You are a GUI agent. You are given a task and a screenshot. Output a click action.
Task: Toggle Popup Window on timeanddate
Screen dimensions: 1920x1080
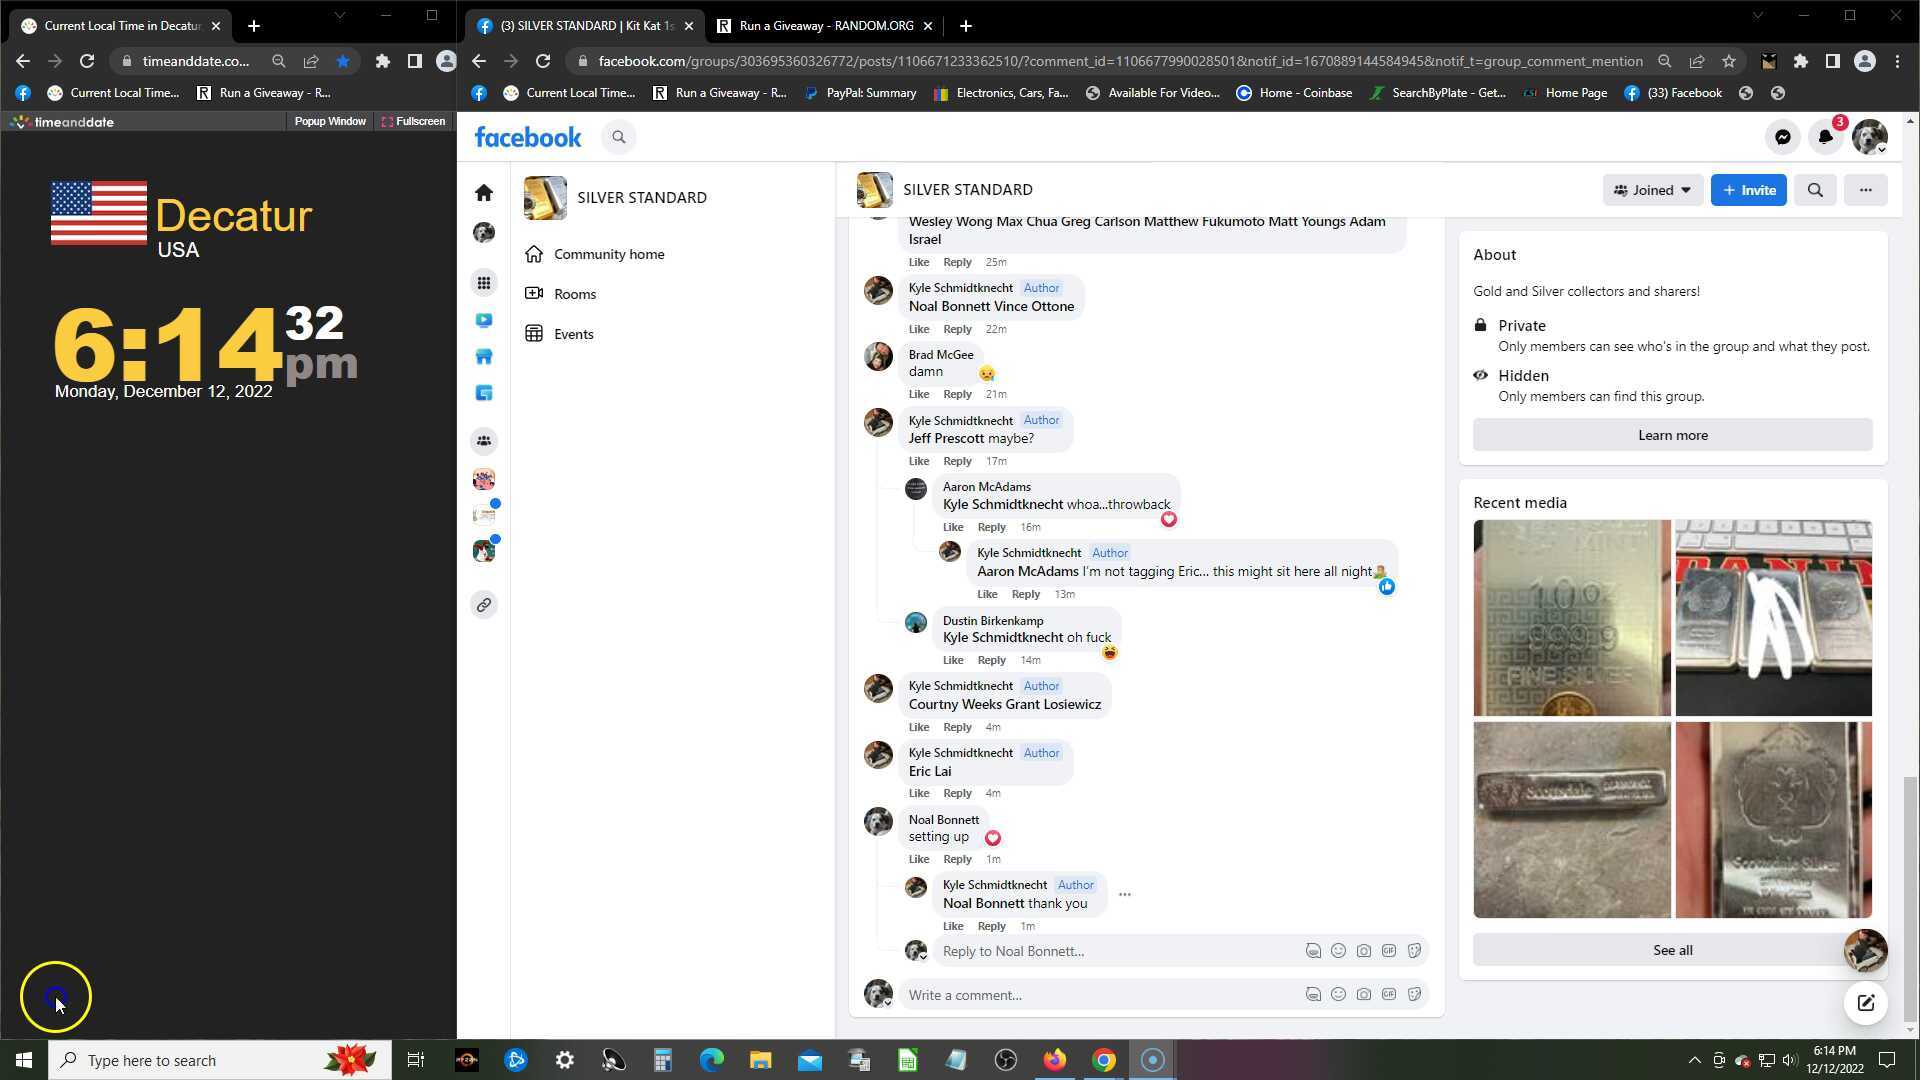click(x=329, y=121)
